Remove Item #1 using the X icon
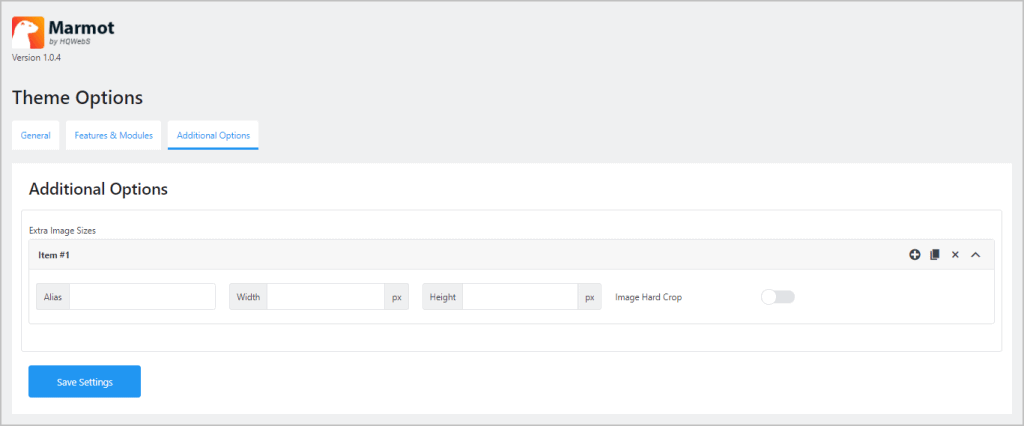Image resolution: width=1024 pixels, height=426 pixels. point(955,255)
